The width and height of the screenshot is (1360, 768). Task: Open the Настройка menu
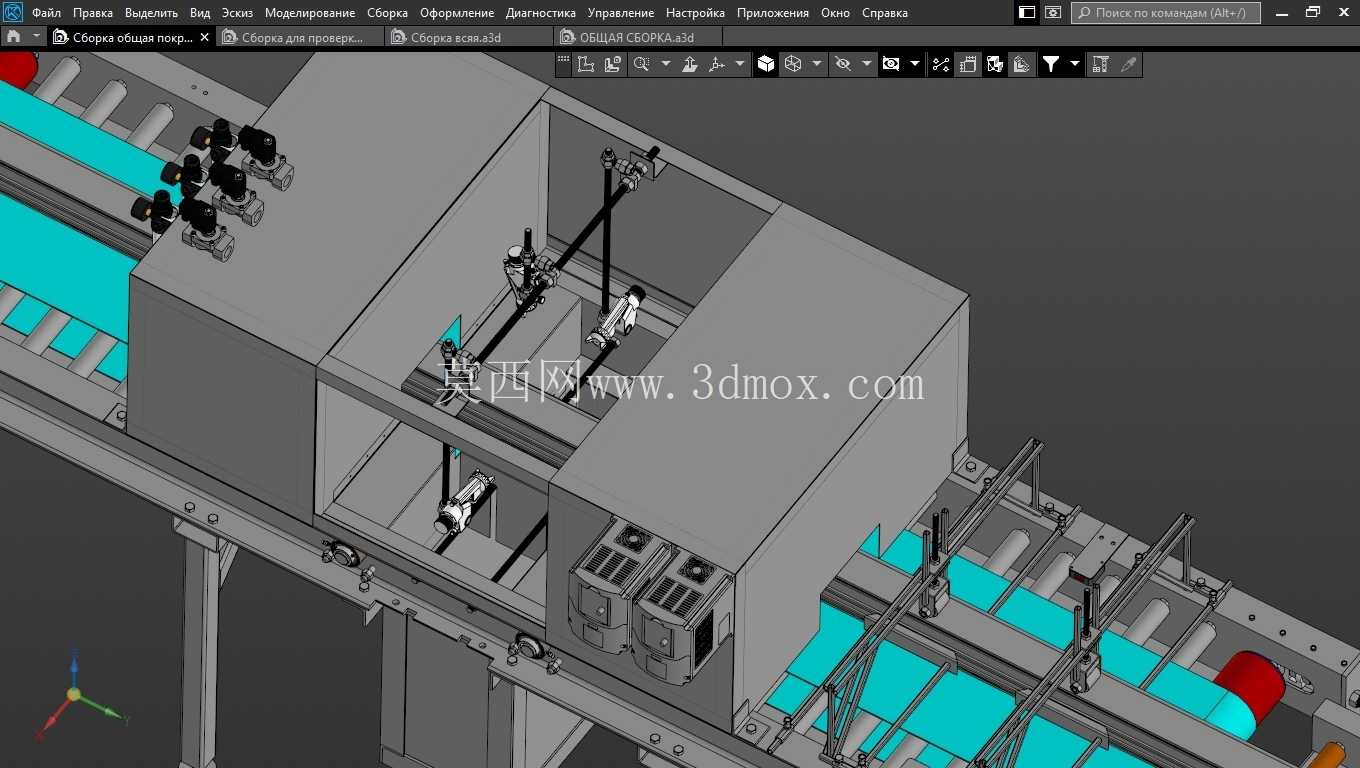tap(695, 13)
